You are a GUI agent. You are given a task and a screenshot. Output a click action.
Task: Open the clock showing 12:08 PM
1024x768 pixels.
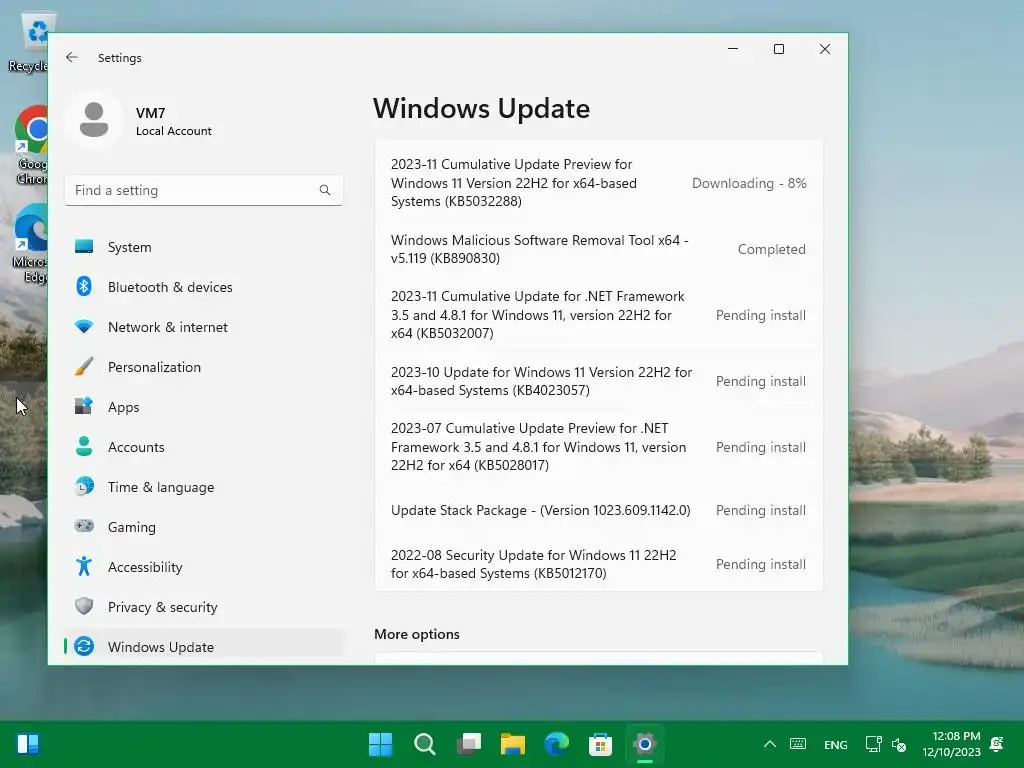pyautogui.click(x=952, y=744)
